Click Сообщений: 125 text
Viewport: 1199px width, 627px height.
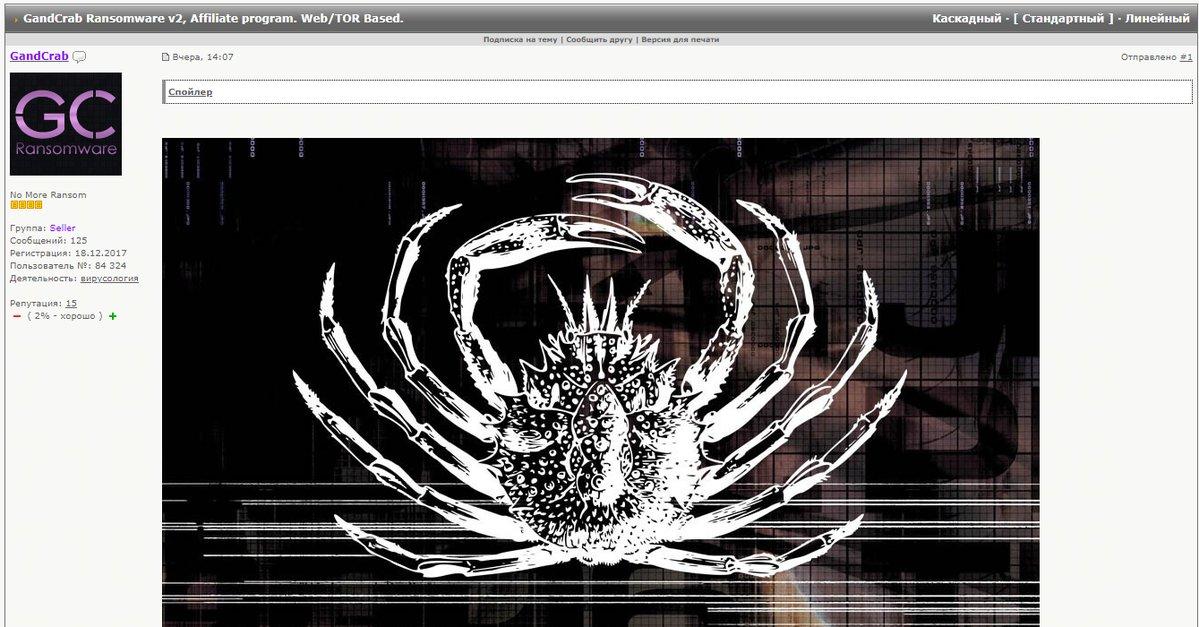point(48,241)
